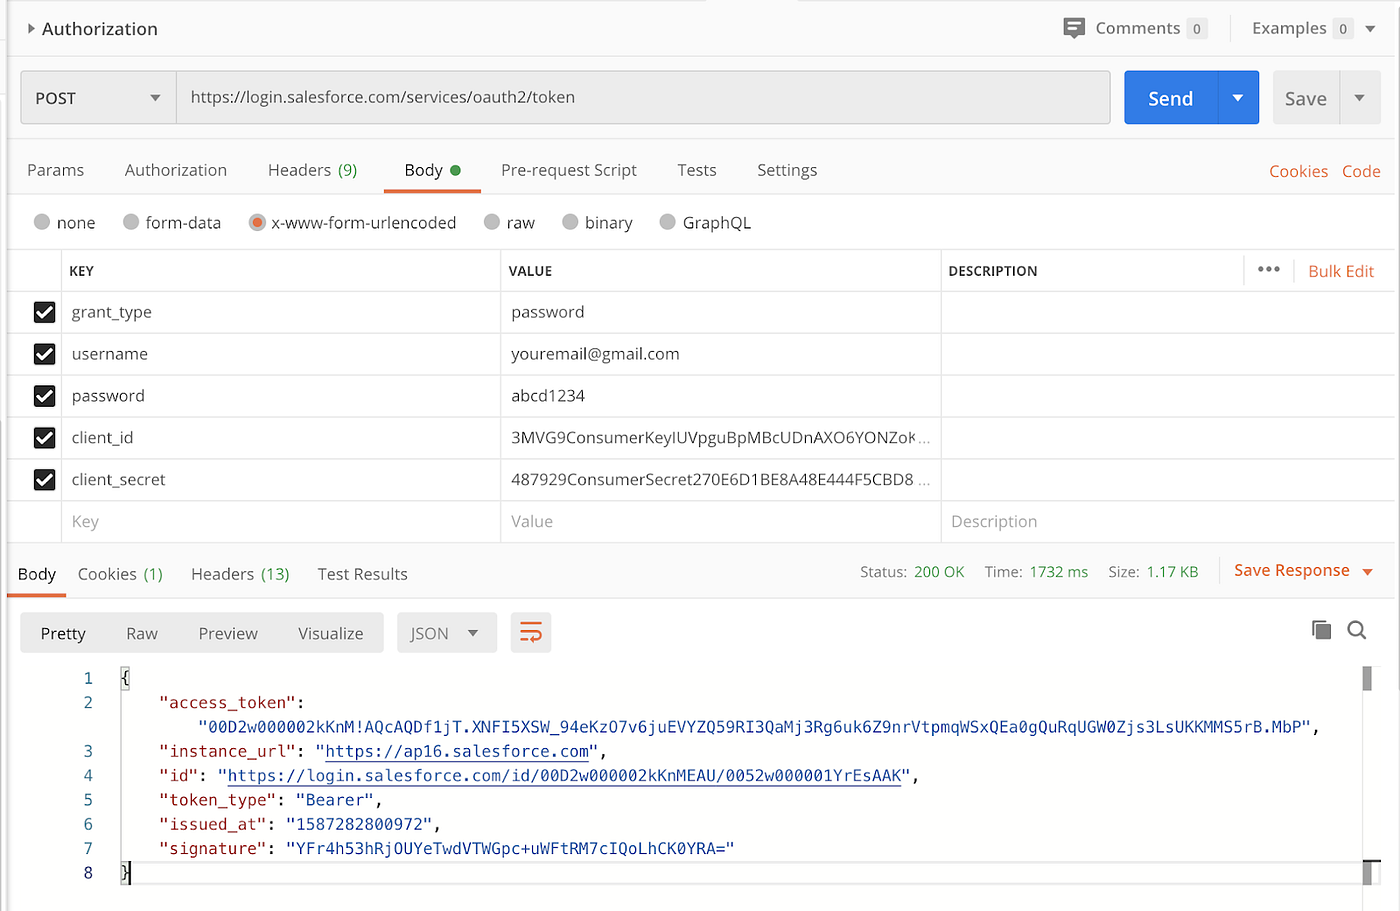
Task: Click the empty Value input field
Action: [720, 522]
